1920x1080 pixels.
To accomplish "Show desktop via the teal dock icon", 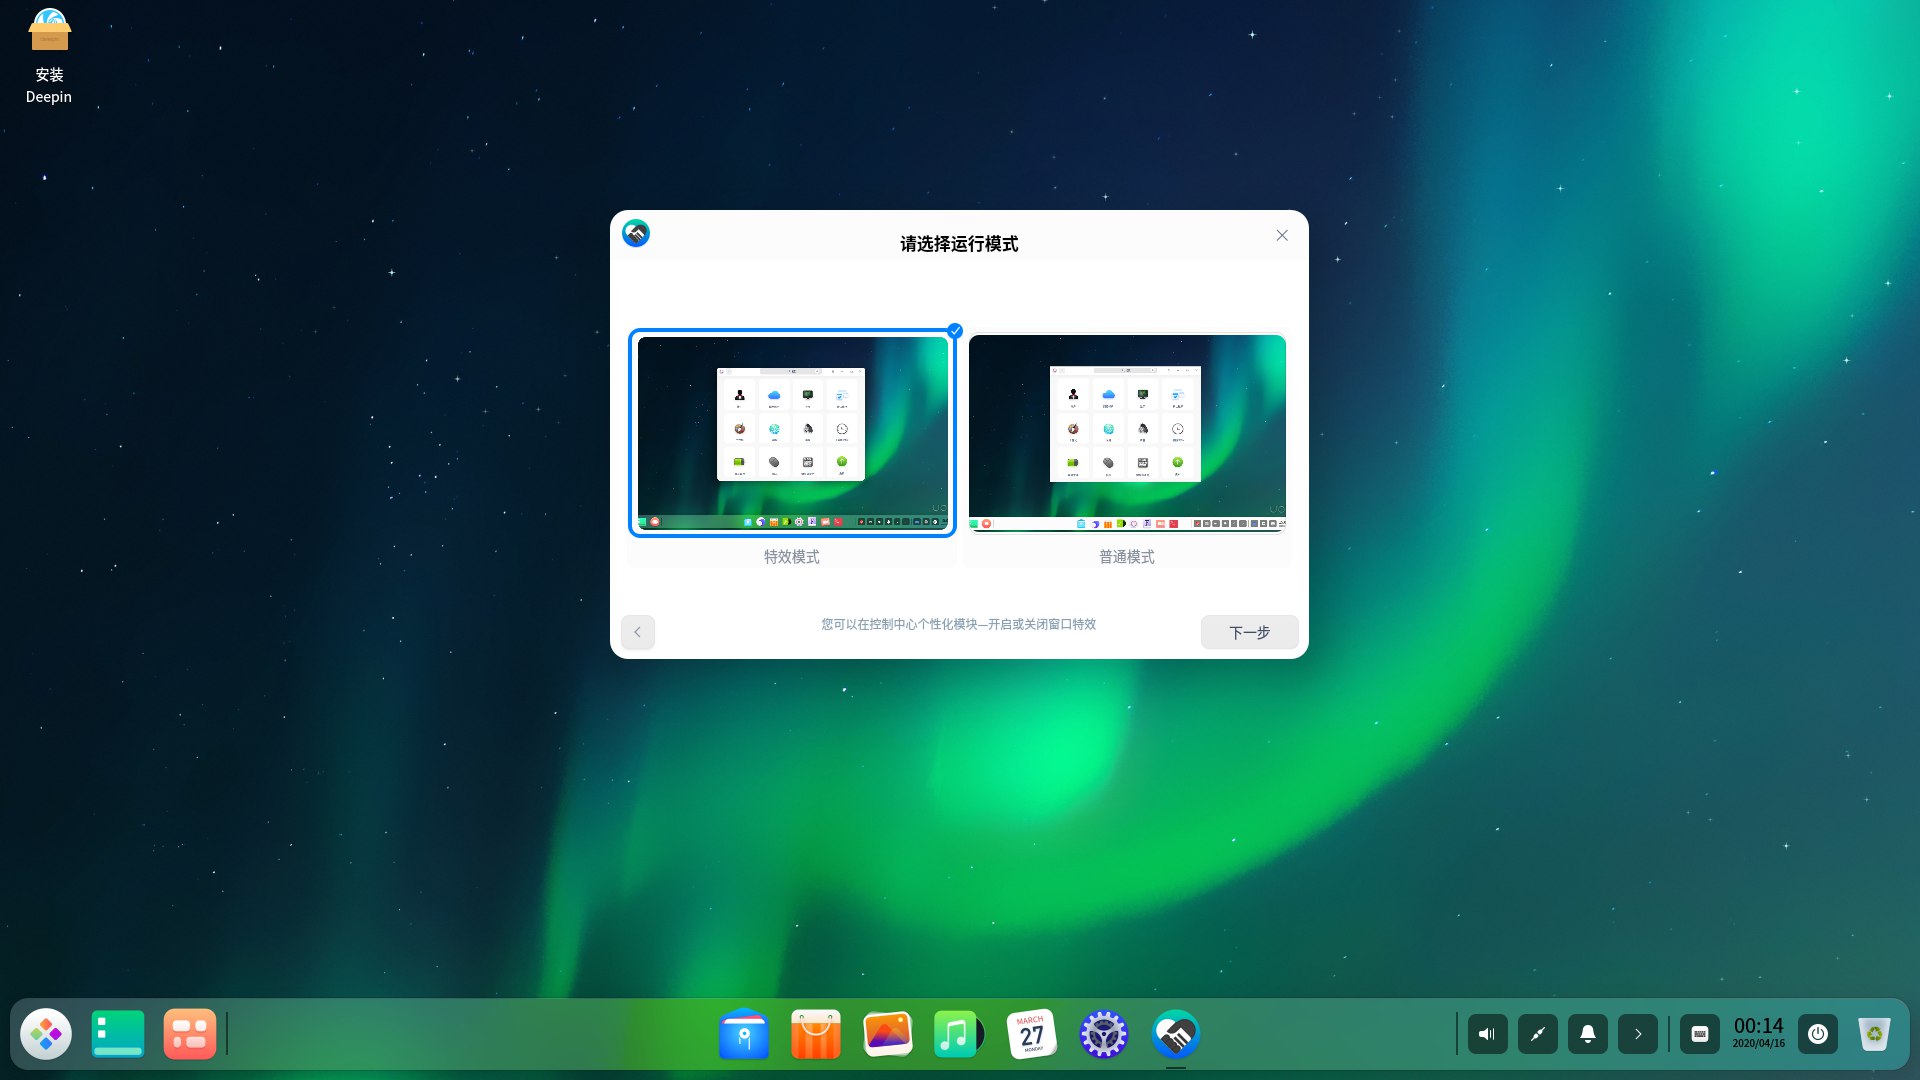I will [118, 1034].
